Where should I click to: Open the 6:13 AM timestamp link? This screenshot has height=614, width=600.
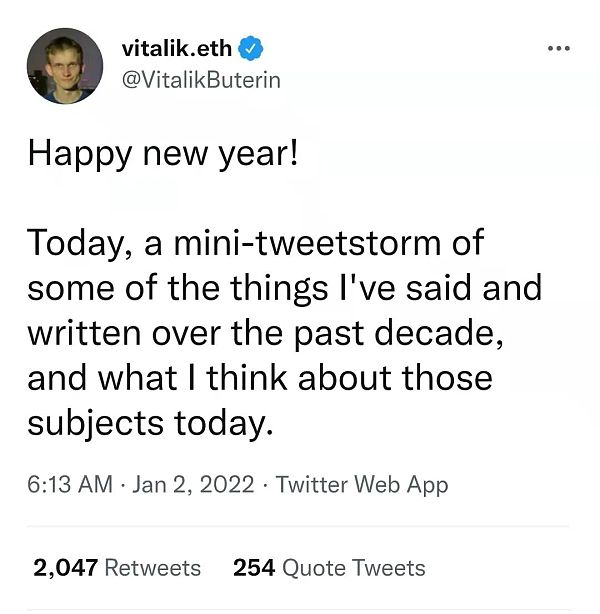coord(69,485)
